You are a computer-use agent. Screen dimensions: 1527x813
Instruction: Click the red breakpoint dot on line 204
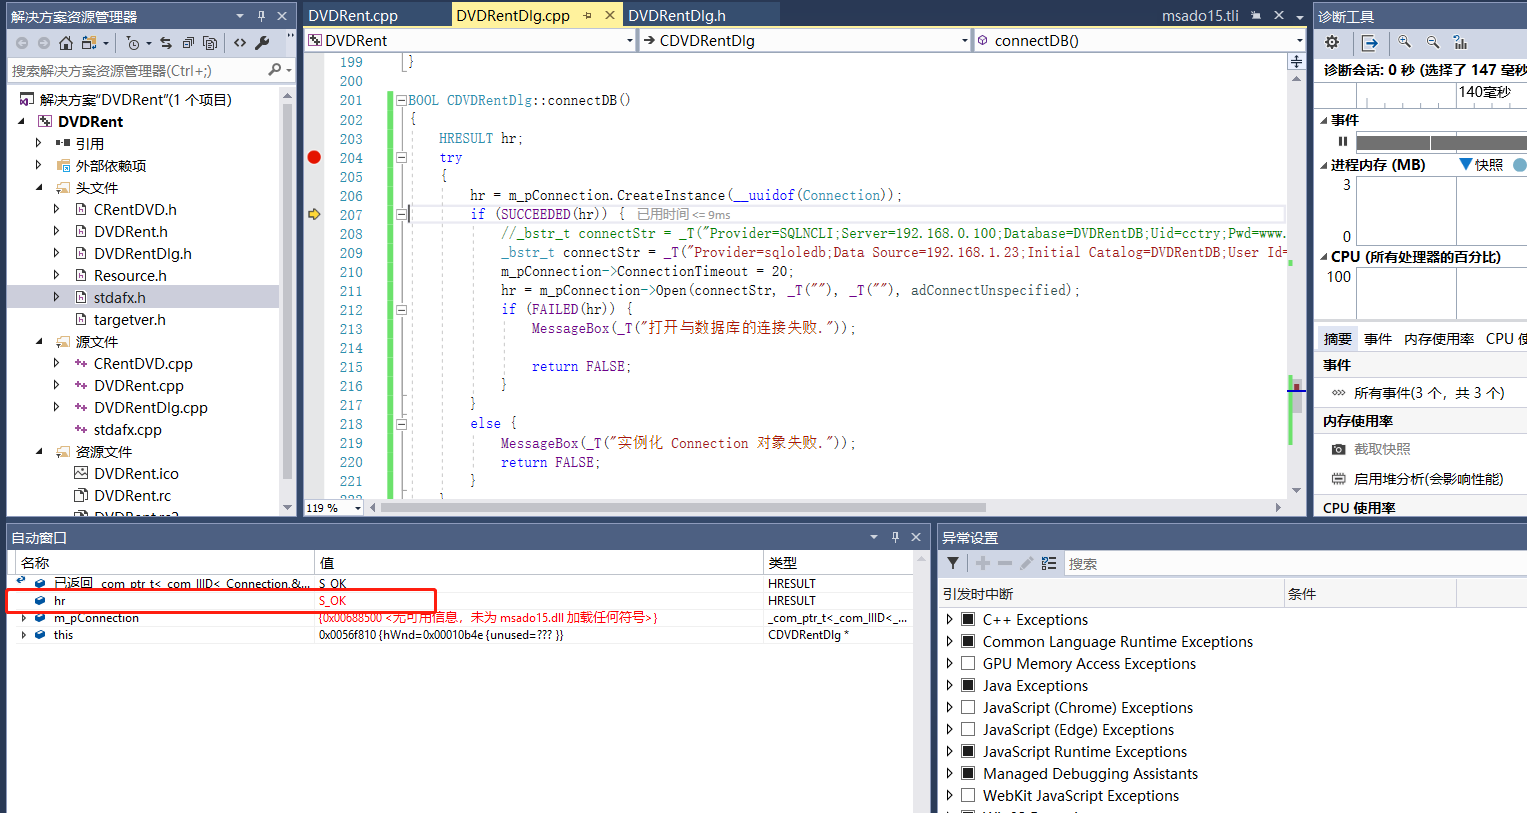tap(314, 157)
